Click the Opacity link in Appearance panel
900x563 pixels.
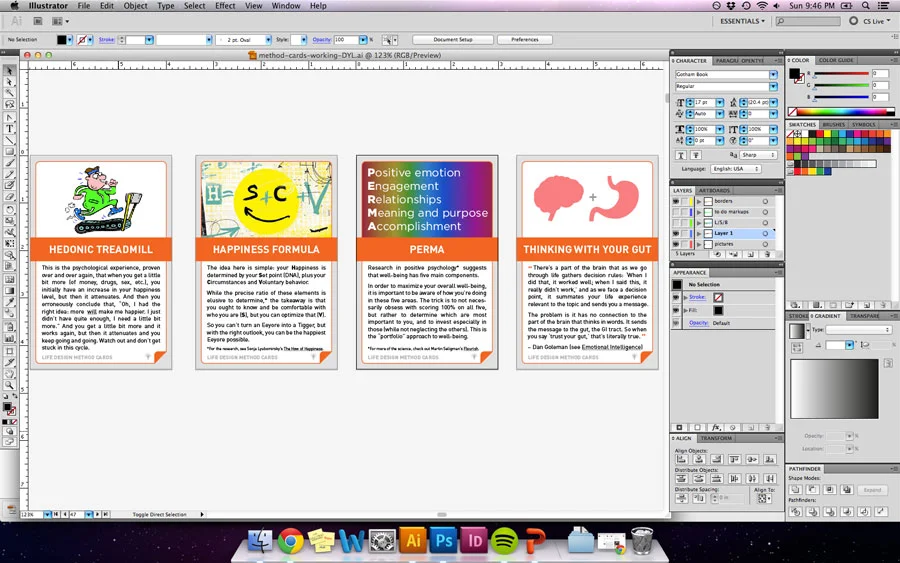[x=698, y=323]
